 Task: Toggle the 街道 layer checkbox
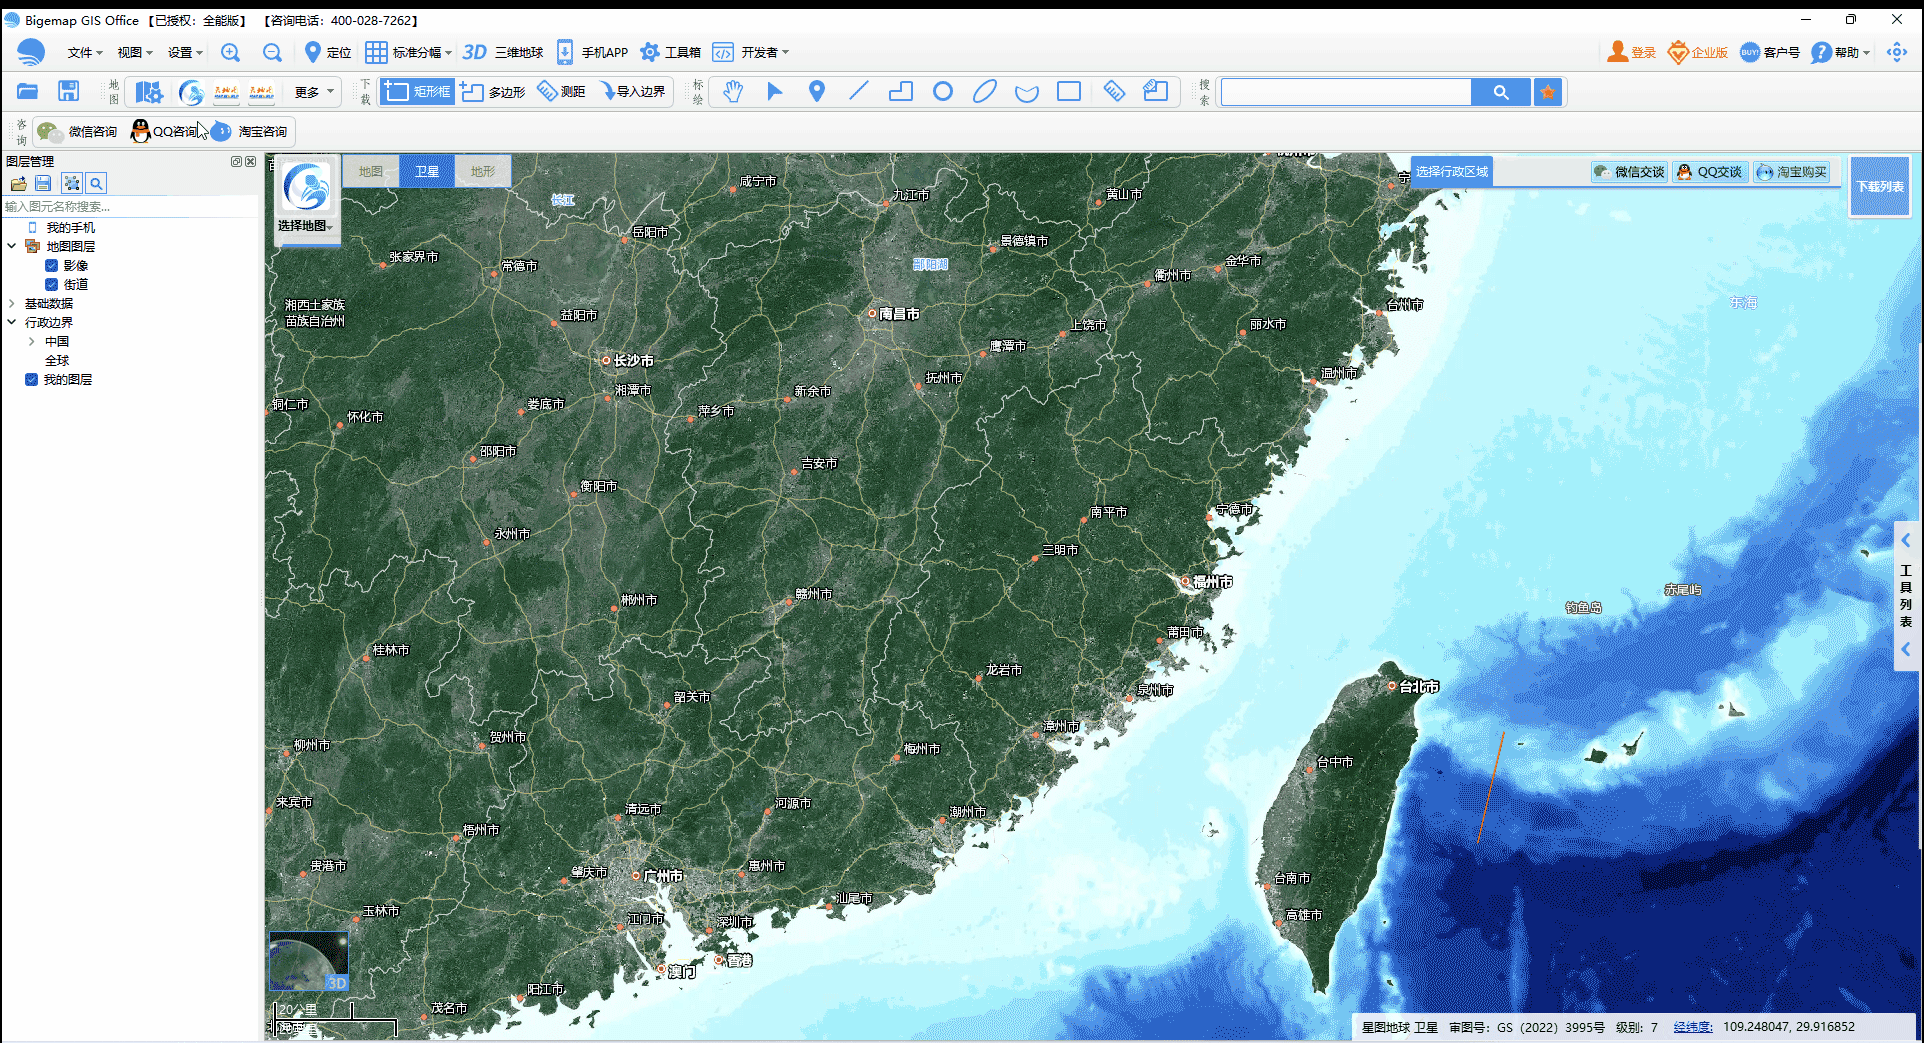point(51,285)
